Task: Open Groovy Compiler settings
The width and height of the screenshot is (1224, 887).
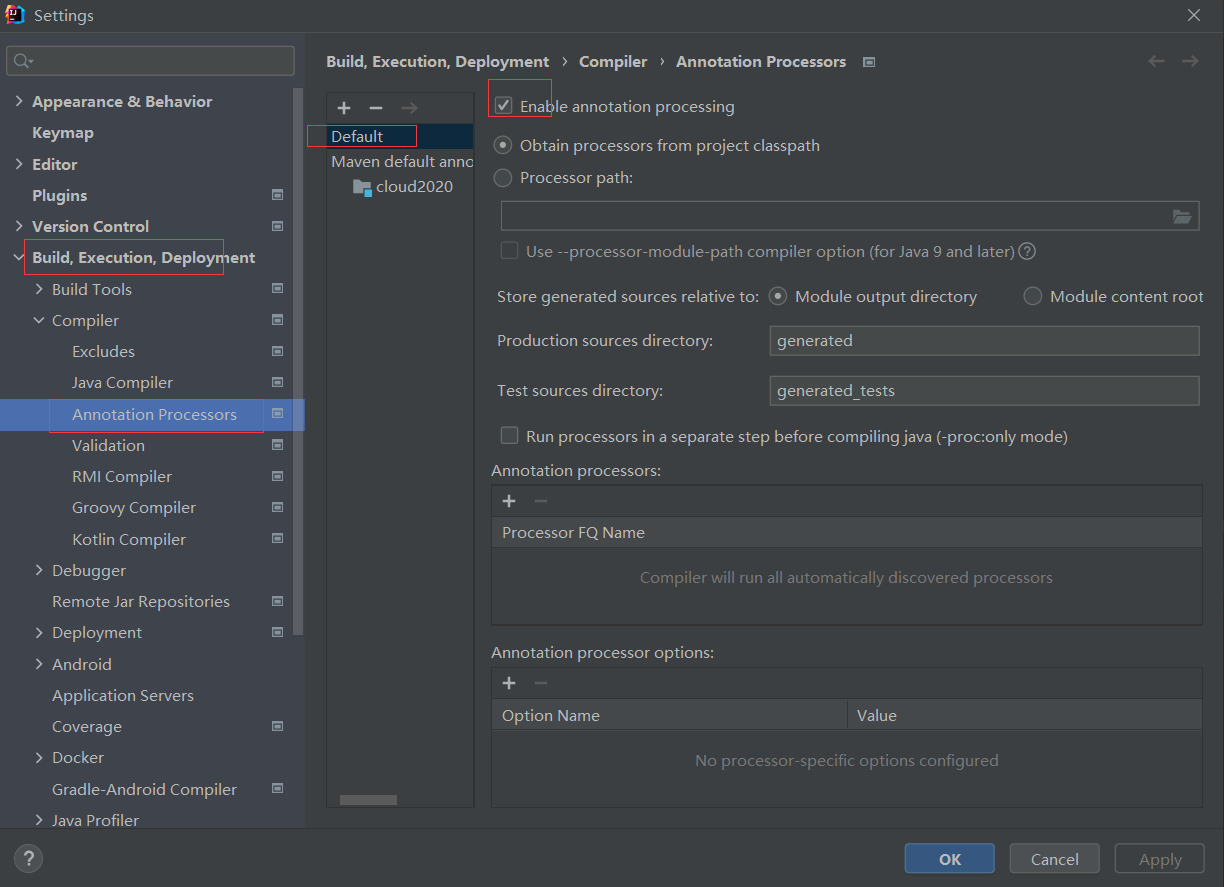Action: click(134, 507)
